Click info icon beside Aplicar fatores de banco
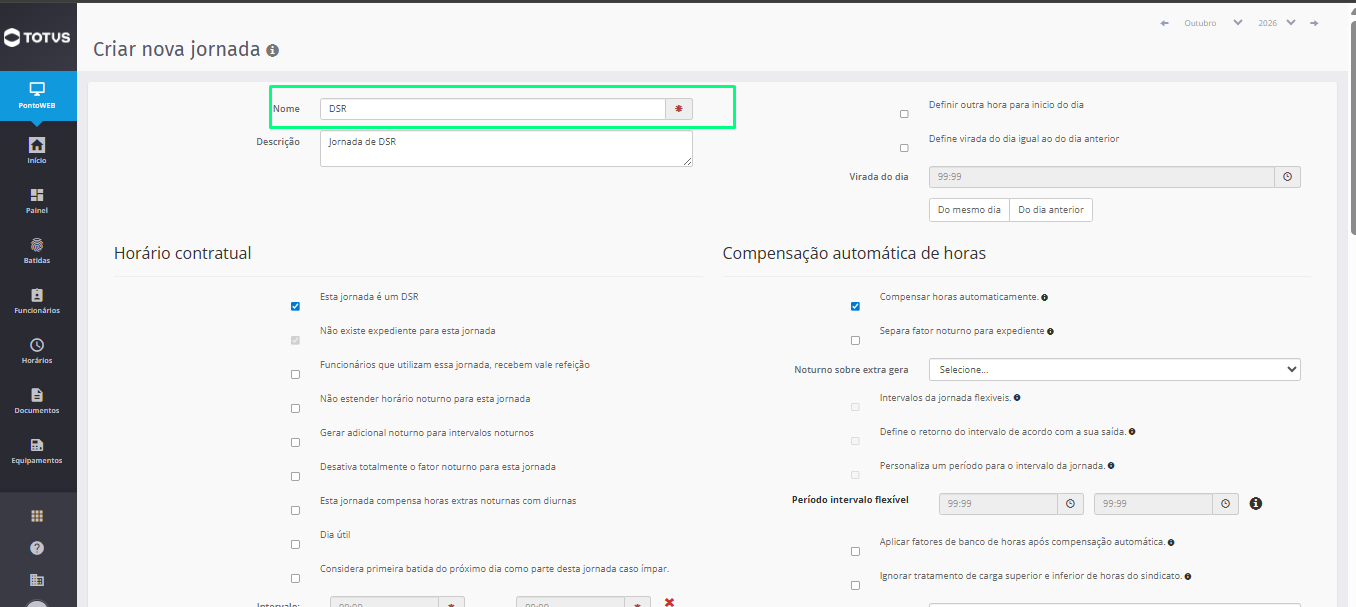The image size is (1356, 607). [x=1170, y=543]
